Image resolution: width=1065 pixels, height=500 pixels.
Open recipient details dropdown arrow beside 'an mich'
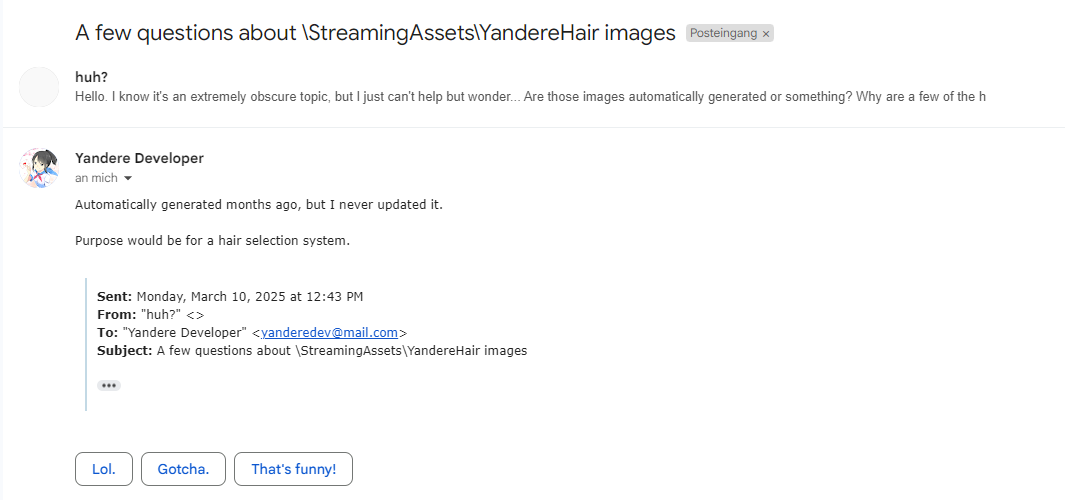127,178
